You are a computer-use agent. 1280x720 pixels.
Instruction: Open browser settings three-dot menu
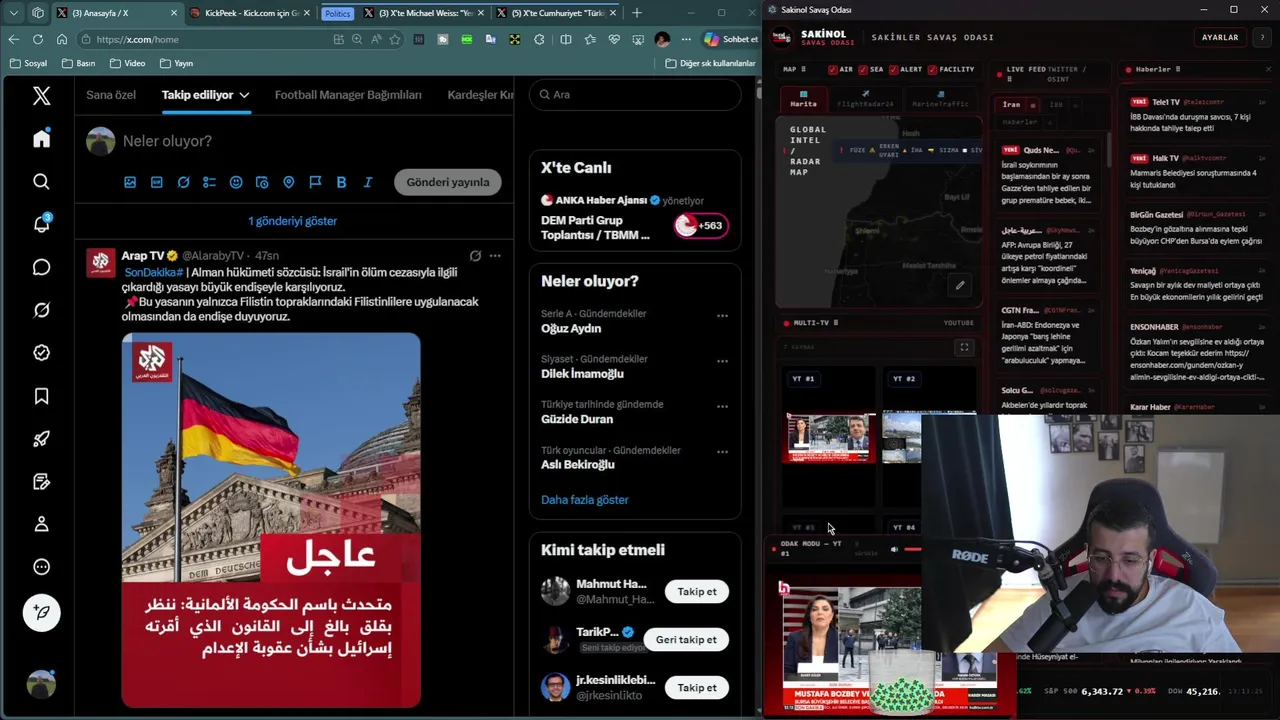click(686, 39)
